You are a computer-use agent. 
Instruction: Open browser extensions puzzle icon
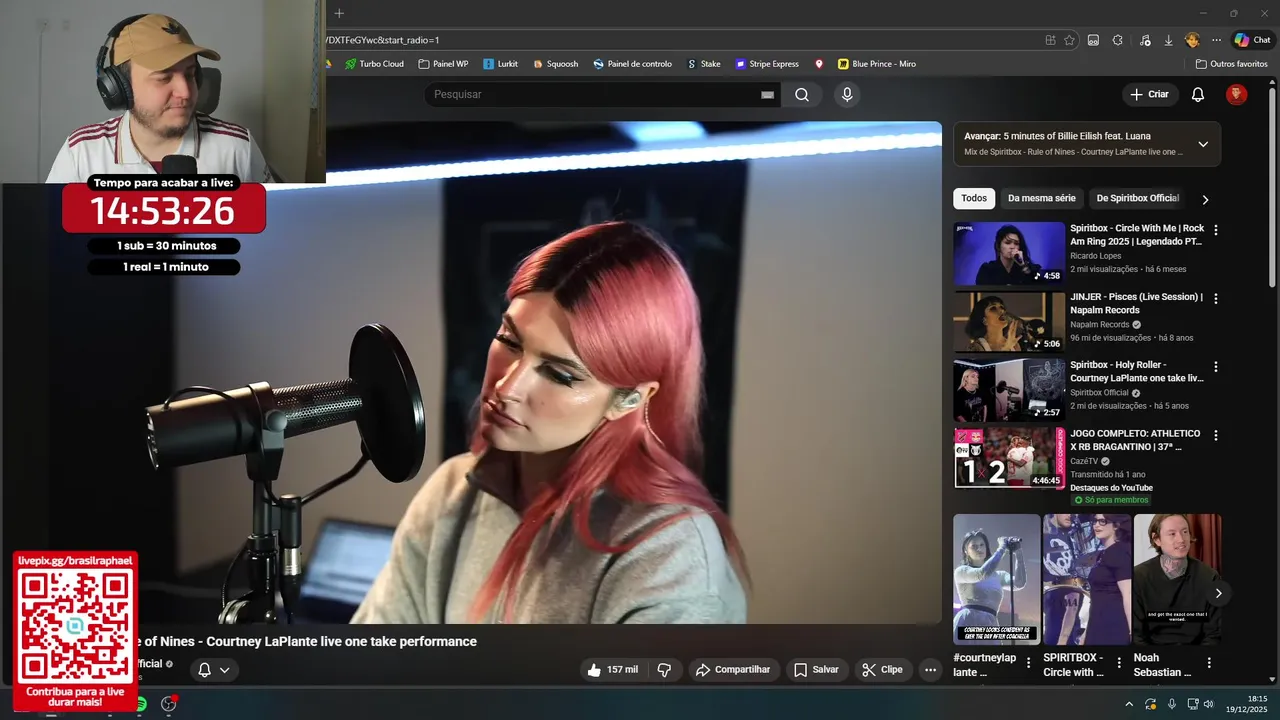[1117, 40]
